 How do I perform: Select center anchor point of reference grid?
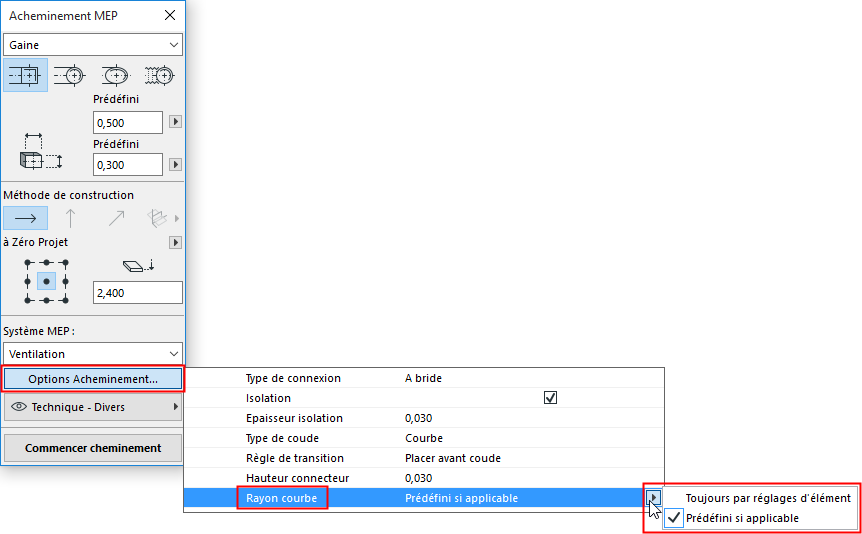point(47,282)
